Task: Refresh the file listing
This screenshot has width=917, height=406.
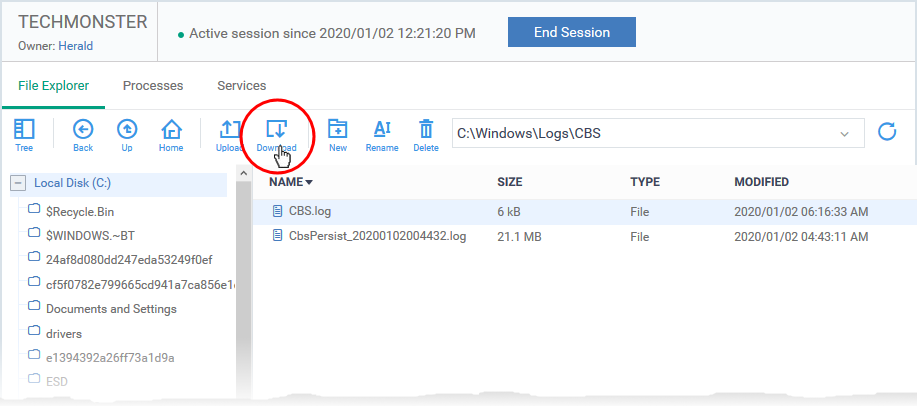Action: coord(886,132)
